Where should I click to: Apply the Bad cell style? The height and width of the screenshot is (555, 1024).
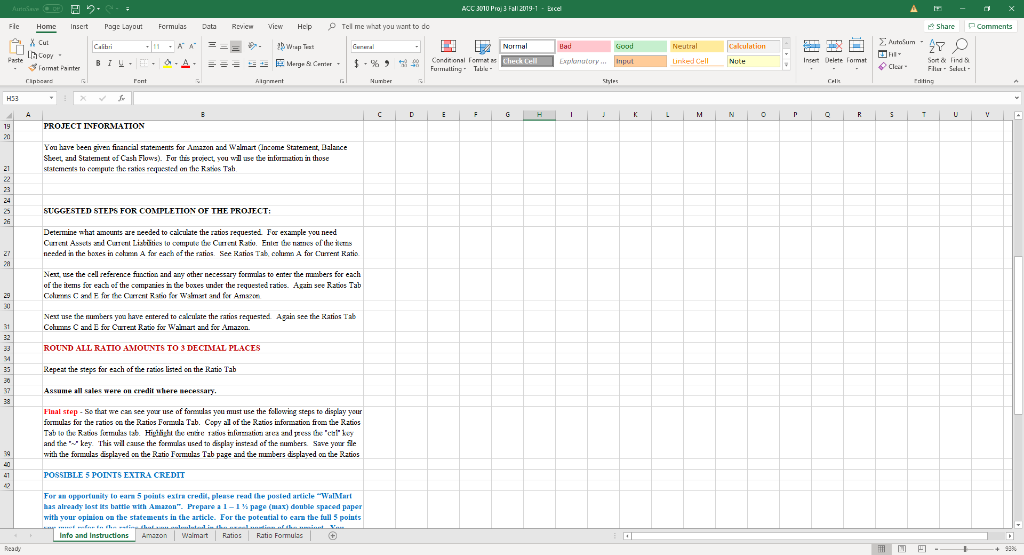pyautogui.click(x=583, y=46)
